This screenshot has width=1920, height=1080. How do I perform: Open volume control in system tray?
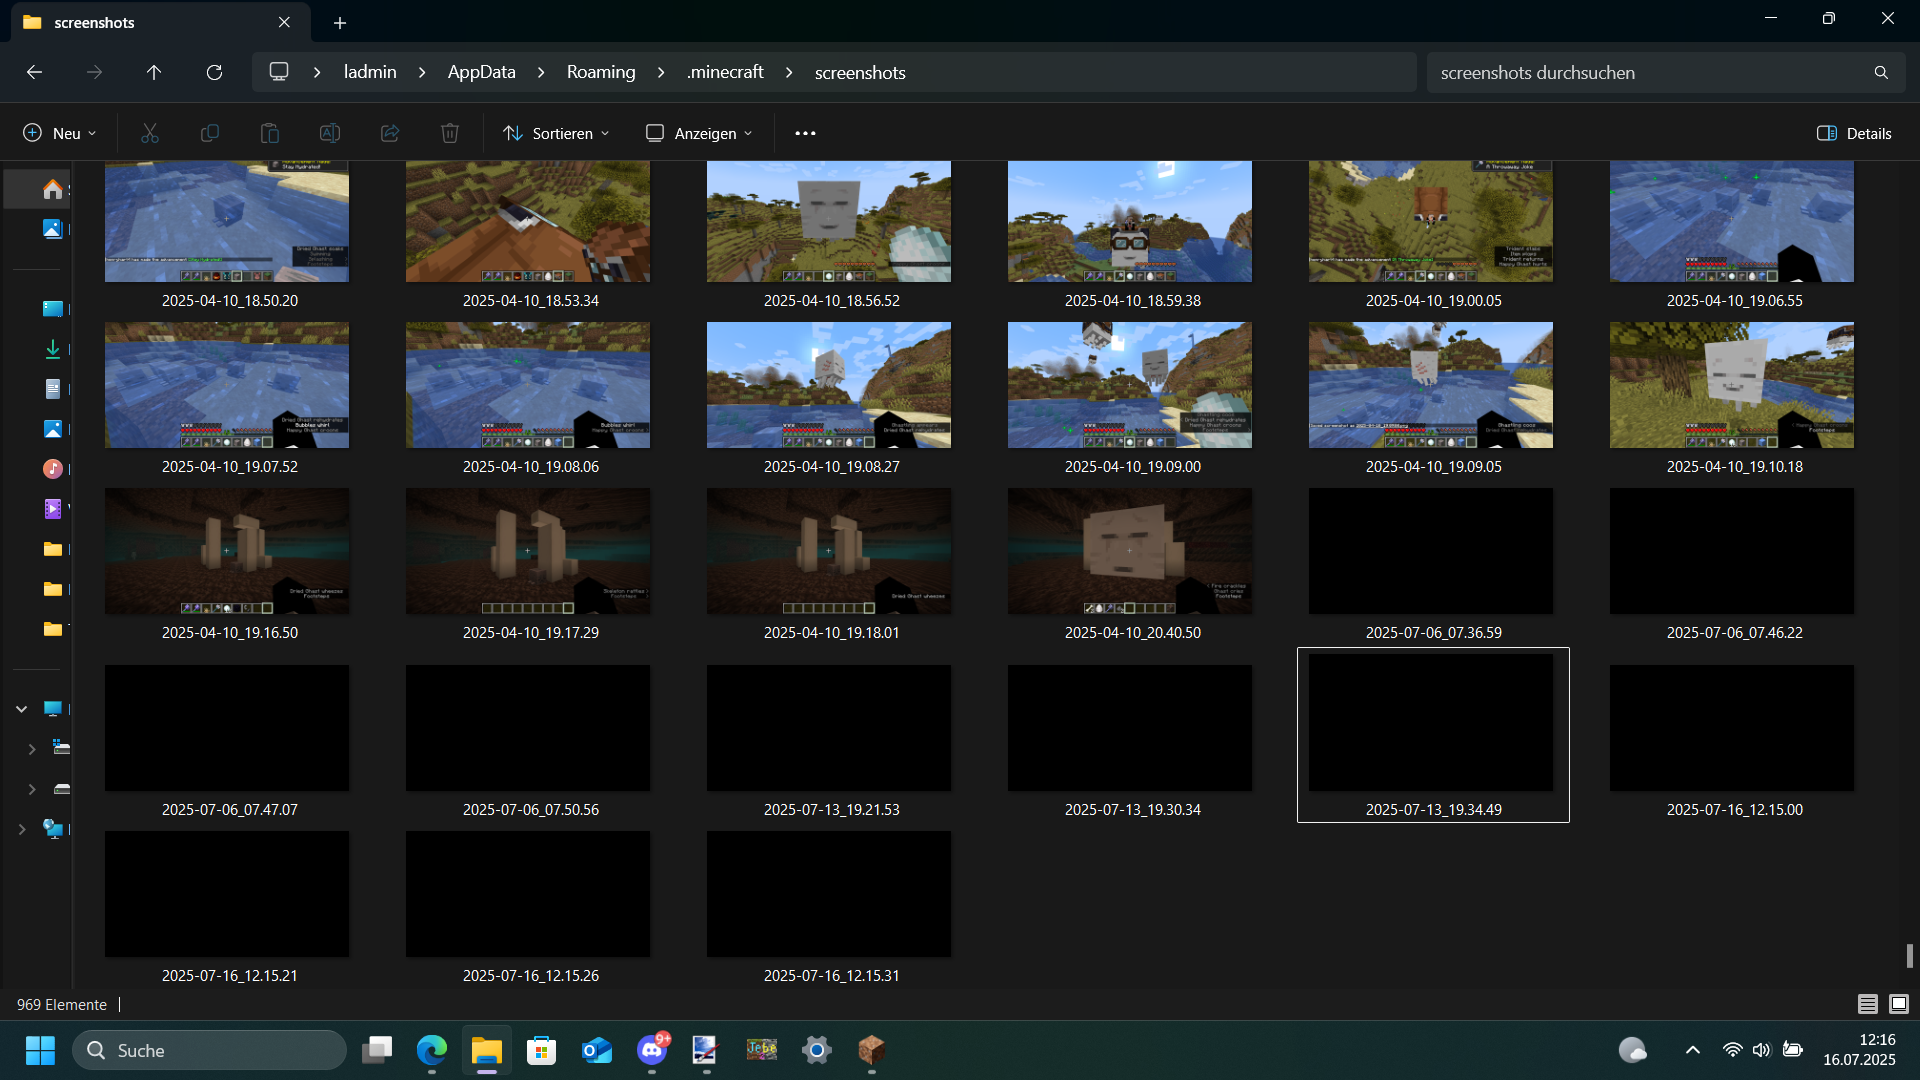(x=1762, y=1050)
